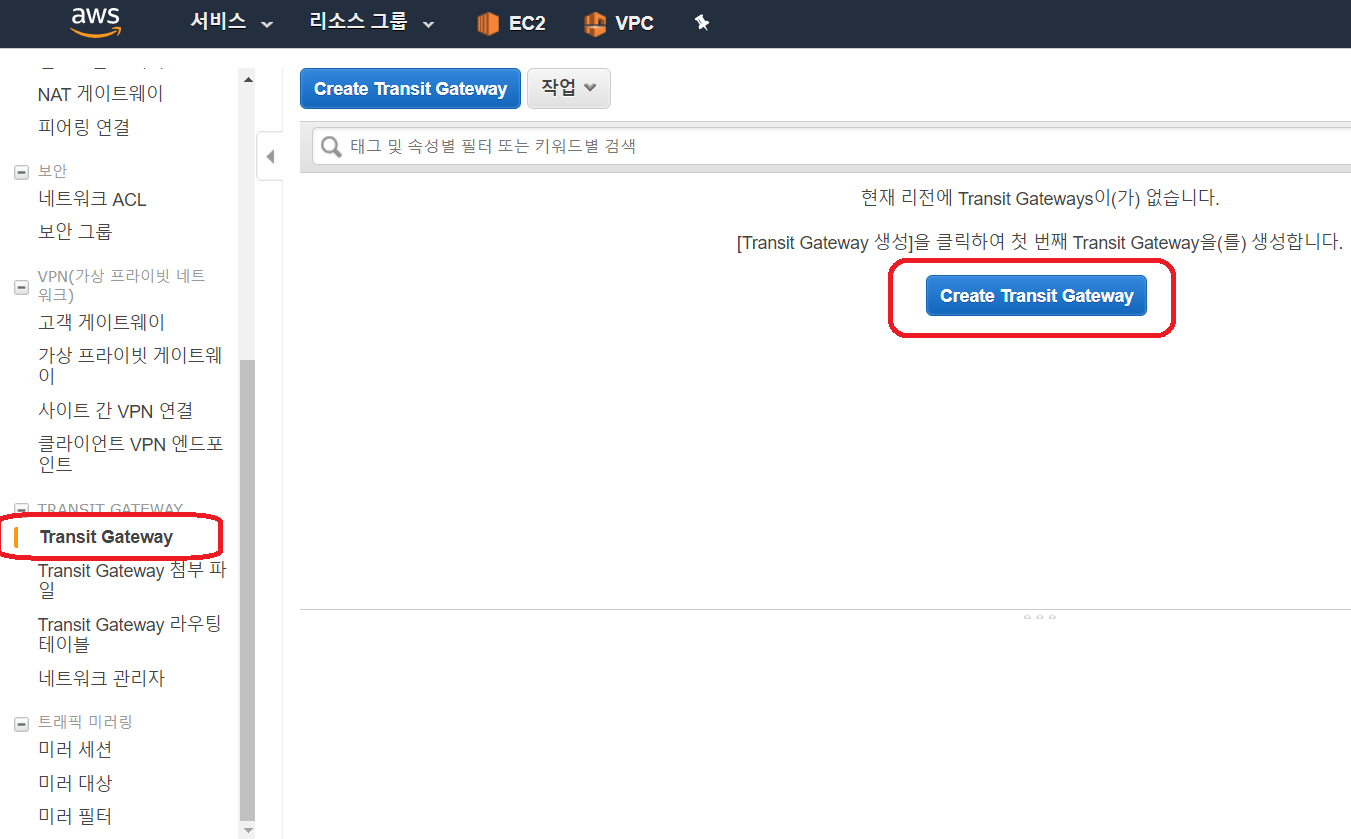The width and height of the screenshot is (1351, 839).
Task: Click the search magnifier icon
Action: [x=331, y=147]
